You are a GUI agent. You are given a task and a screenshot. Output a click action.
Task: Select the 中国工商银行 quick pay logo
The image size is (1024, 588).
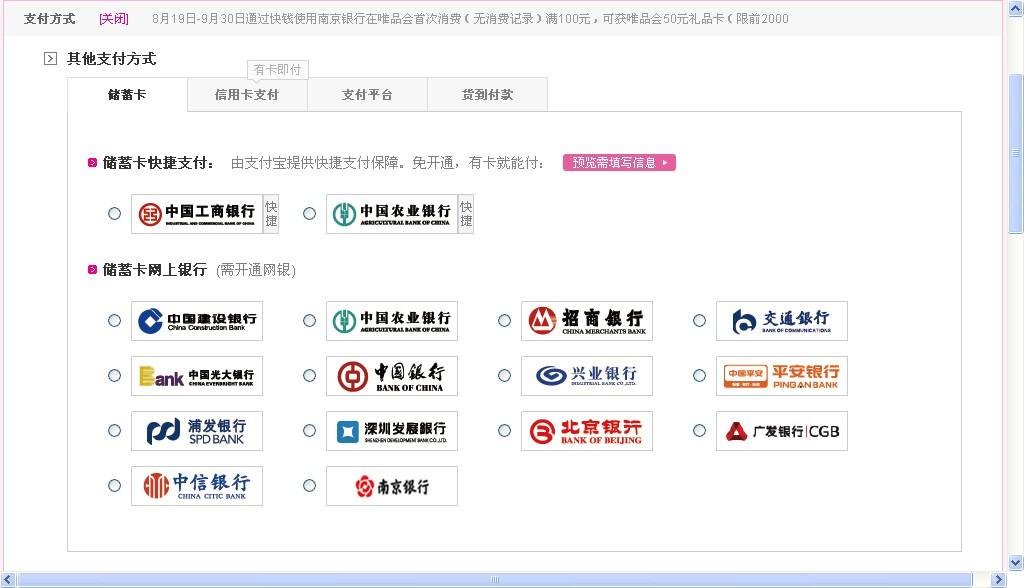click(196, 213)
